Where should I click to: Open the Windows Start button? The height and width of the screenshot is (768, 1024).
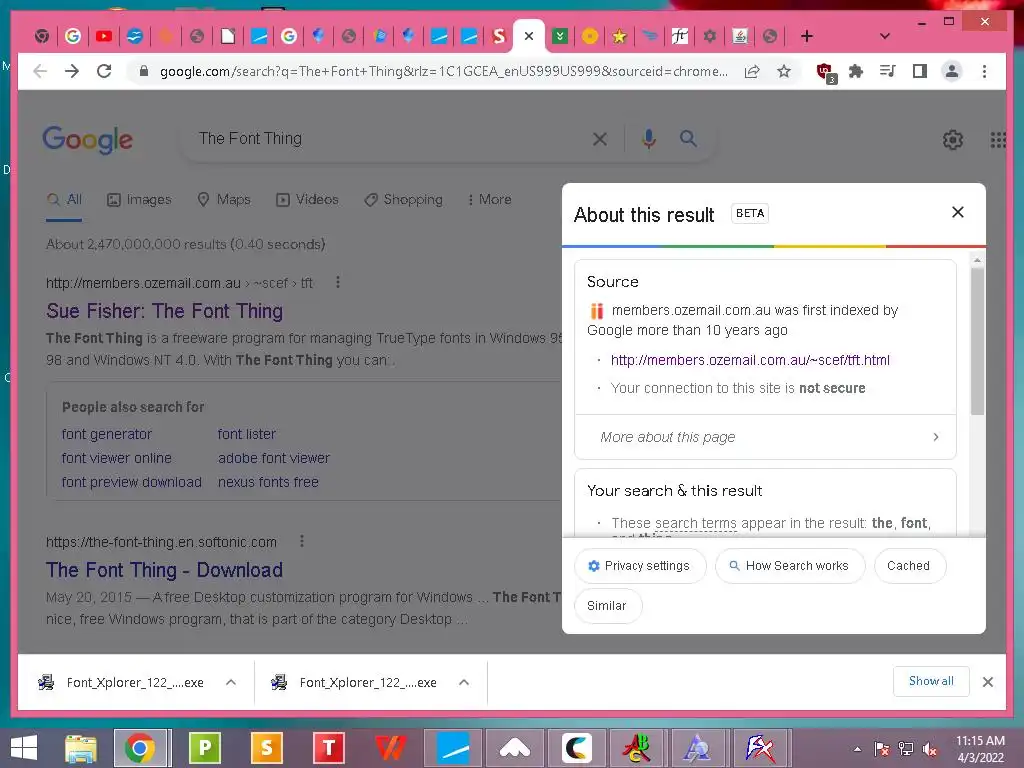[x=24, y=748]
